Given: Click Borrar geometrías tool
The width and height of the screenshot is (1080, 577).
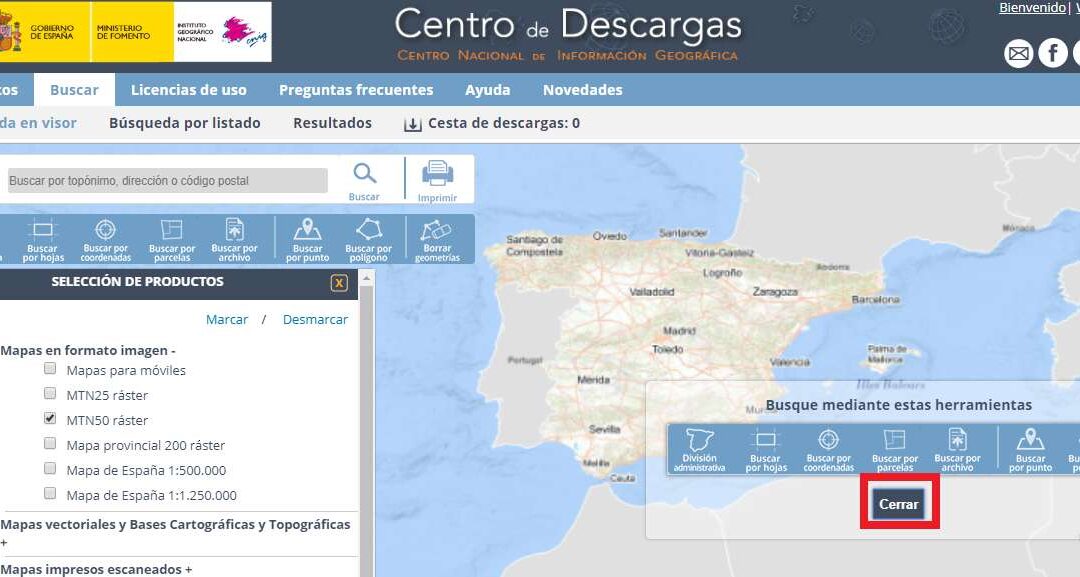Looking at the screenshot, I should [437, 240].
